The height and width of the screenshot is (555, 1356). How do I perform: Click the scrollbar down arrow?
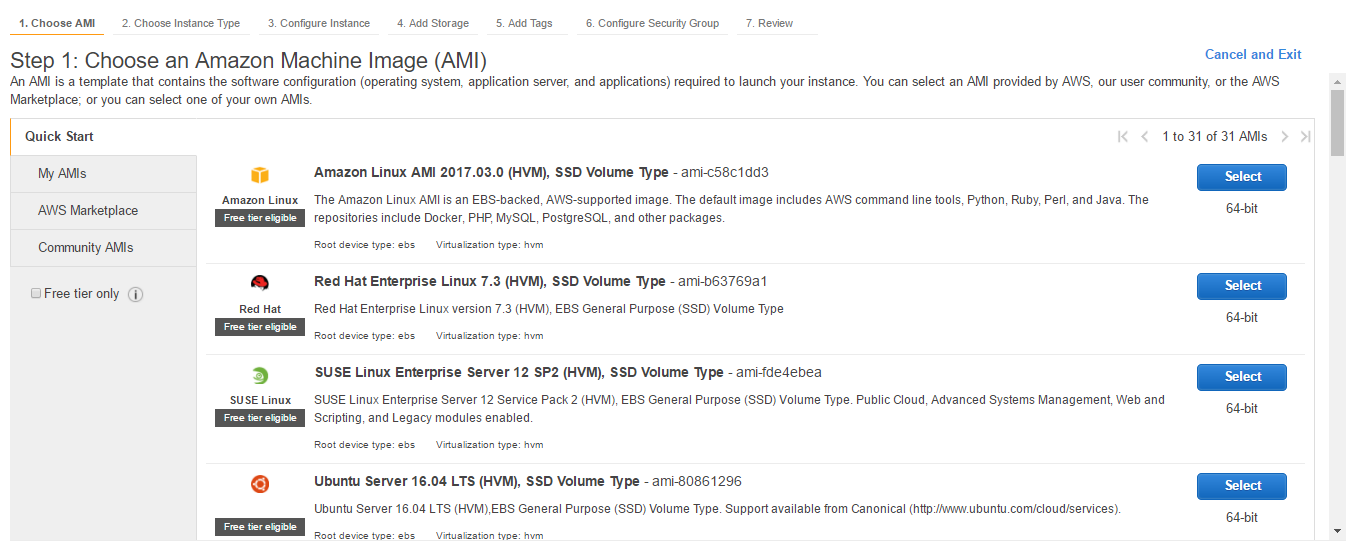click(1337, 531)
